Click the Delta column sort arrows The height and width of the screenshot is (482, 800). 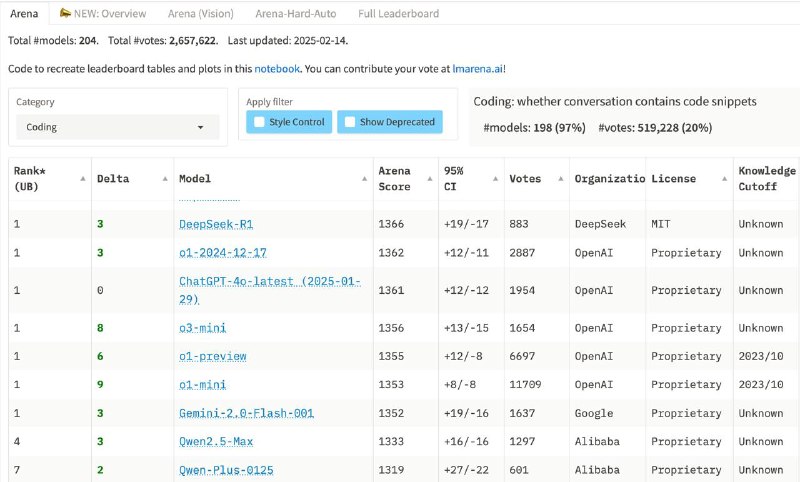[x=164, y=179]
